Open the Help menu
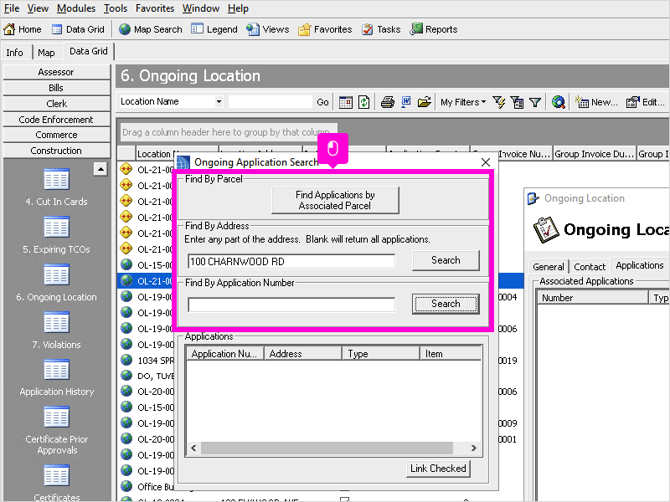 point(238,9)
